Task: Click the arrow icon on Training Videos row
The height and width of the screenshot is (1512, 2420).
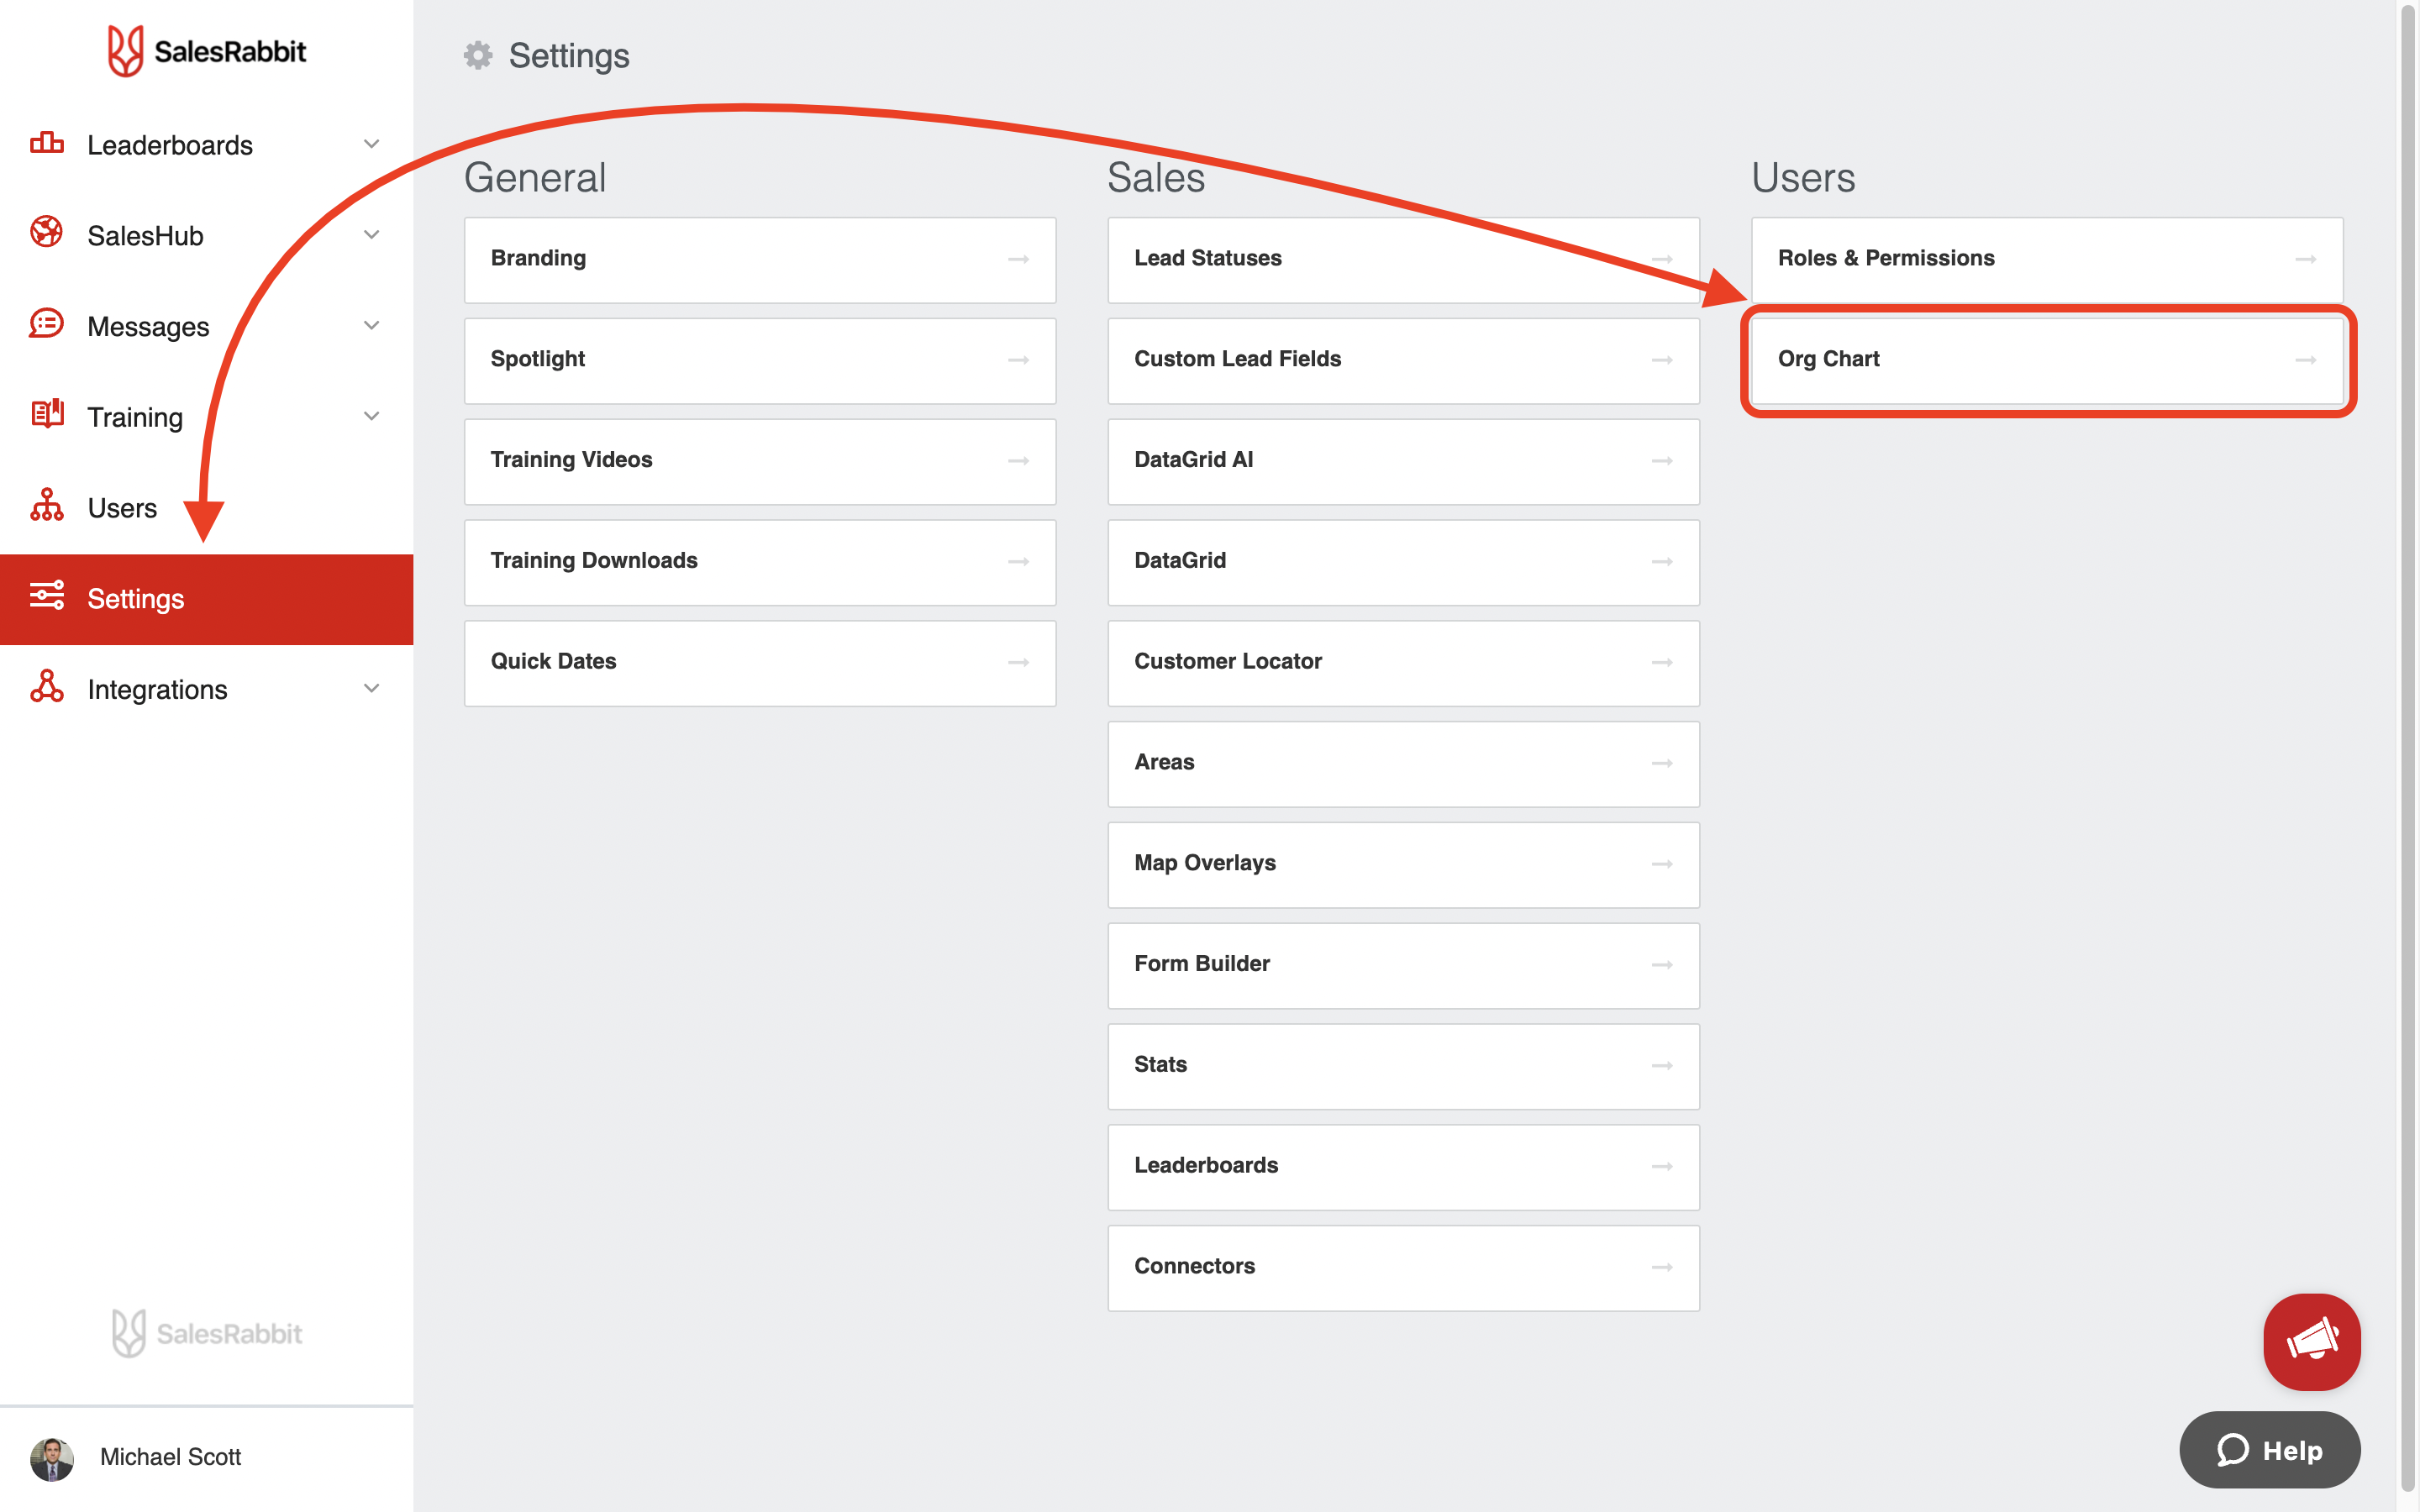Action: (1018, 461)
